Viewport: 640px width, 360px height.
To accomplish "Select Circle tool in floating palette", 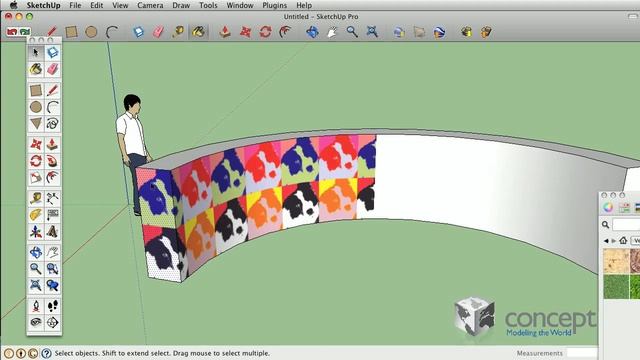I will click(36, 107).
